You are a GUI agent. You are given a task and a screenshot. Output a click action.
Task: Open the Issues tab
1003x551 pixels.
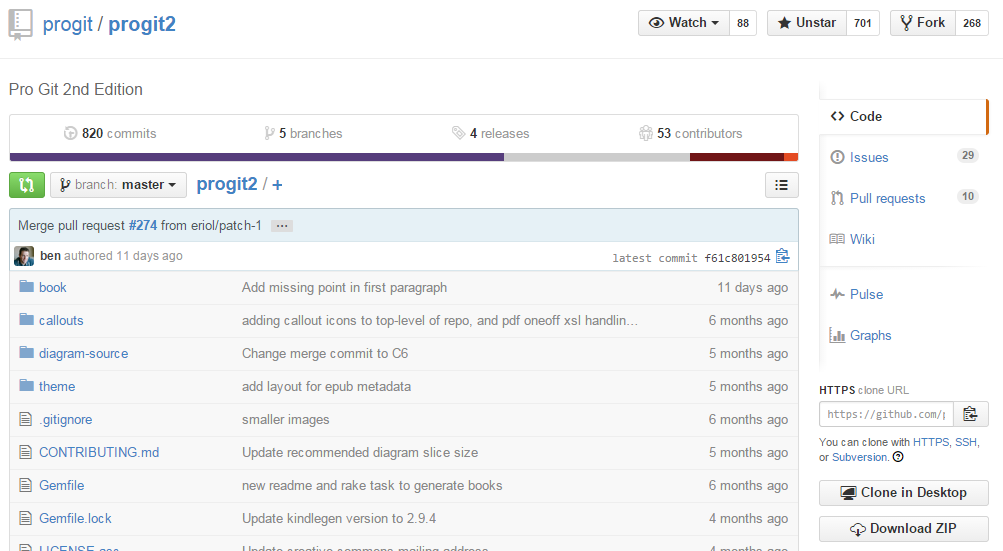(x=903, y=157)
